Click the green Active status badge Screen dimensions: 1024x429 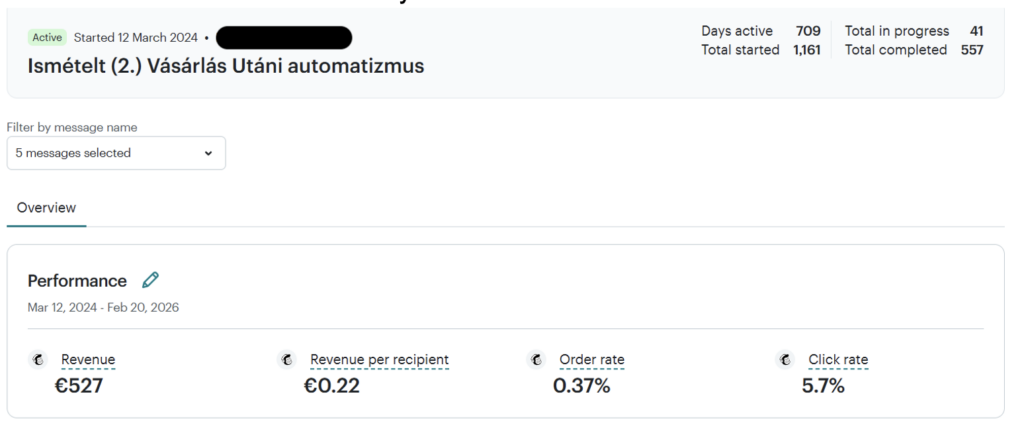click(47, 38)
